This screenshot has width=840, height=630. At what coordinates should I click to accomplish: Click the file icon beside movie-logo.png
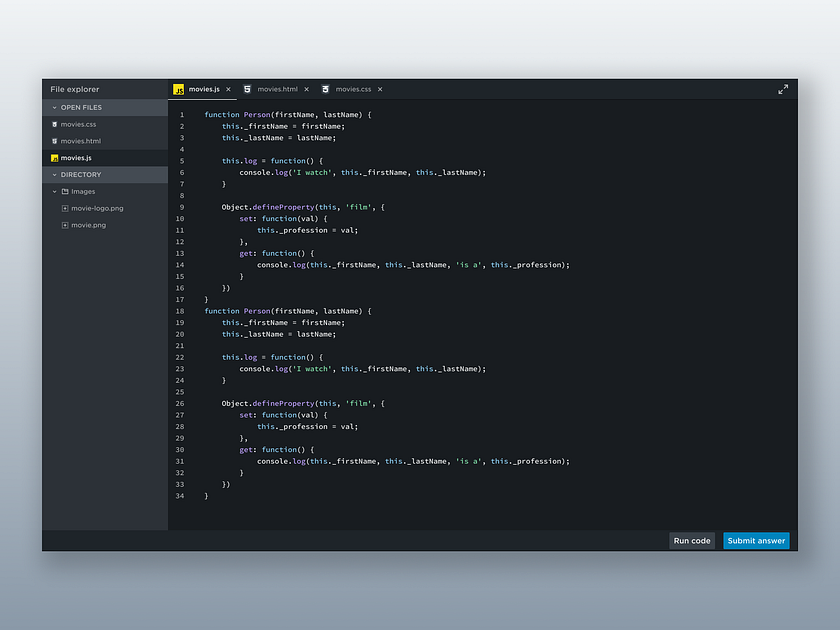(x=65, y=208)
